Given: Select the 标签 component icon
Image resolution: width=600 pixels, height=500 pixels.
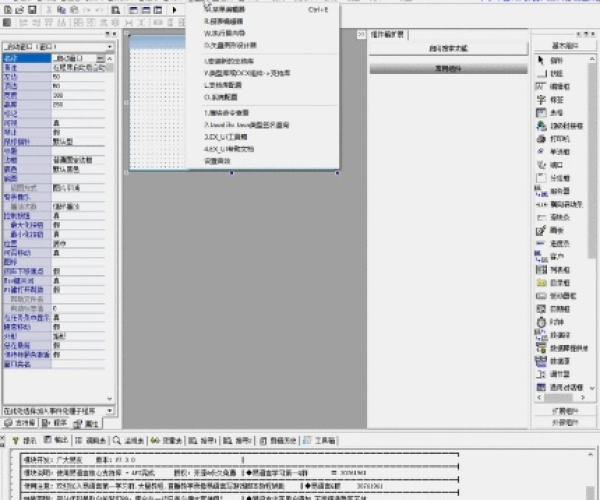Looking at the screenshot, I should (x=541, y=100).
